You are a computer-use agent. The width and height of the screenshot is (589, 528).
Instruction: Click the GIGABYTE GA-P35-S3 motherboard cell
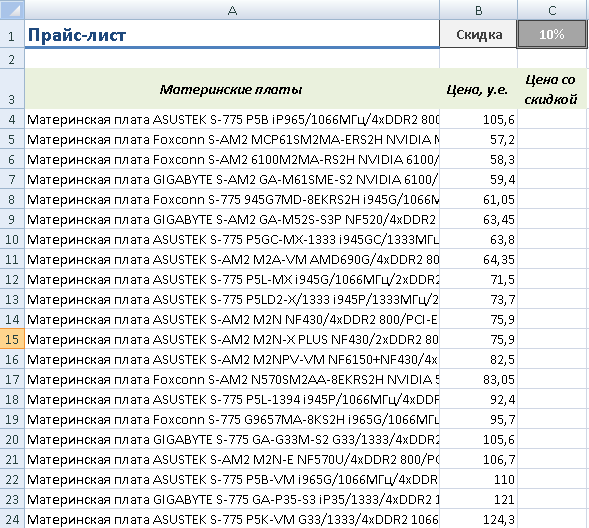pyautogui.click(x=232, y=499)
